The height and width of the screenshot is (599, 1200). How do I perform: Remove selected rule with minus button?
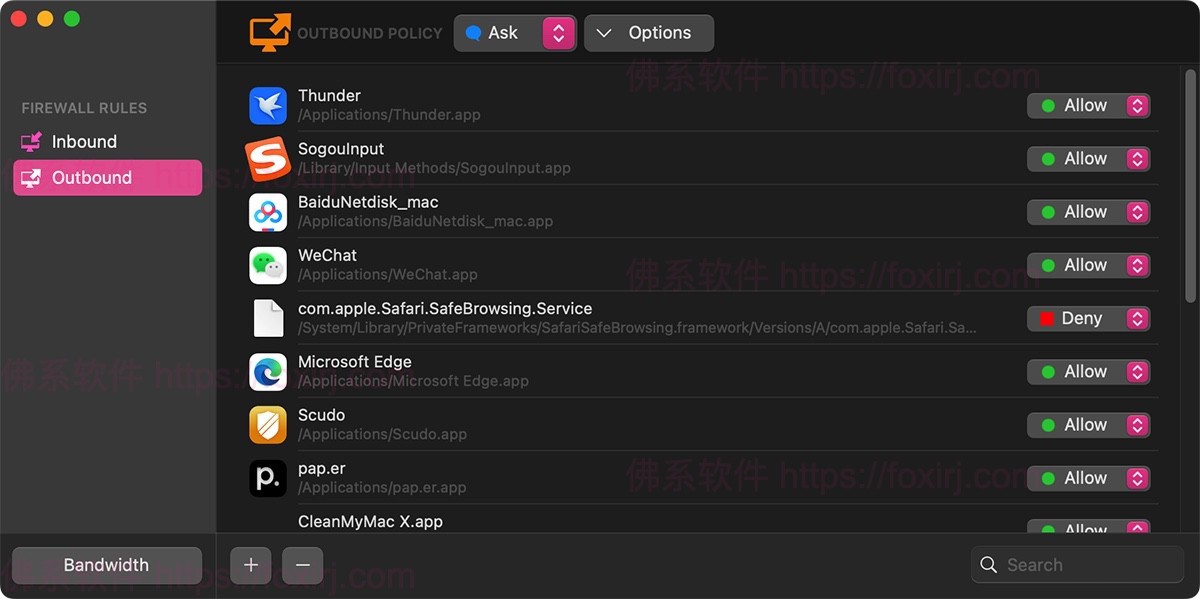point(303,565)
